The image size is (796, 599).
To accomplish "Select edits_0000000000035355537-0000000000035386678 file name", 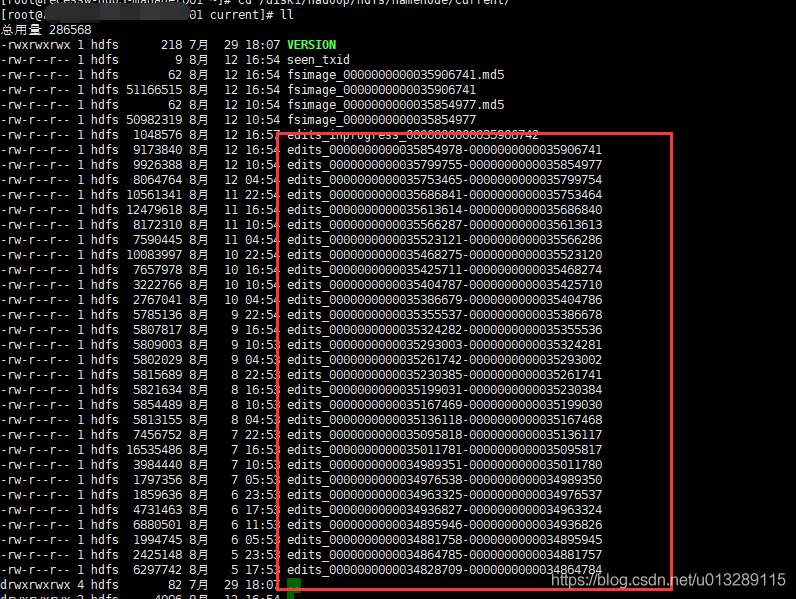I will tap(445, 315).
